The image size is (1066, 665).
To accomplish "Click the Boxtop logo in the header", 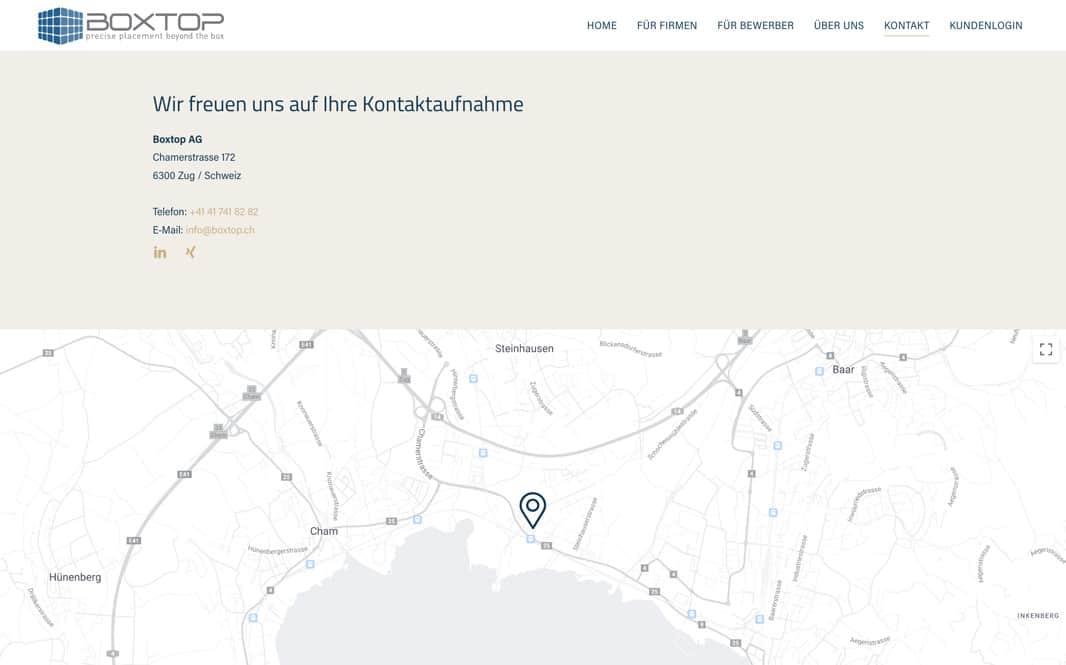I will coord(130,25).
